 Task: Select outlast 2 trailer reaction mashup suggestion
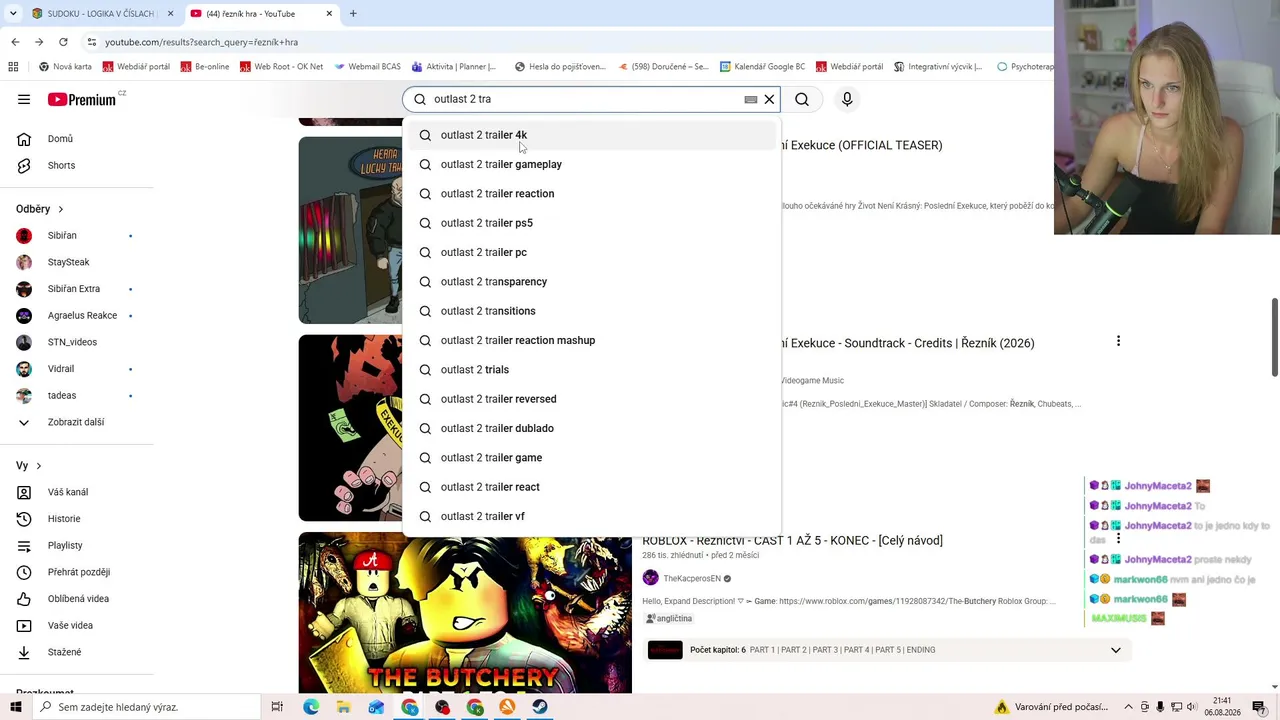592,340
